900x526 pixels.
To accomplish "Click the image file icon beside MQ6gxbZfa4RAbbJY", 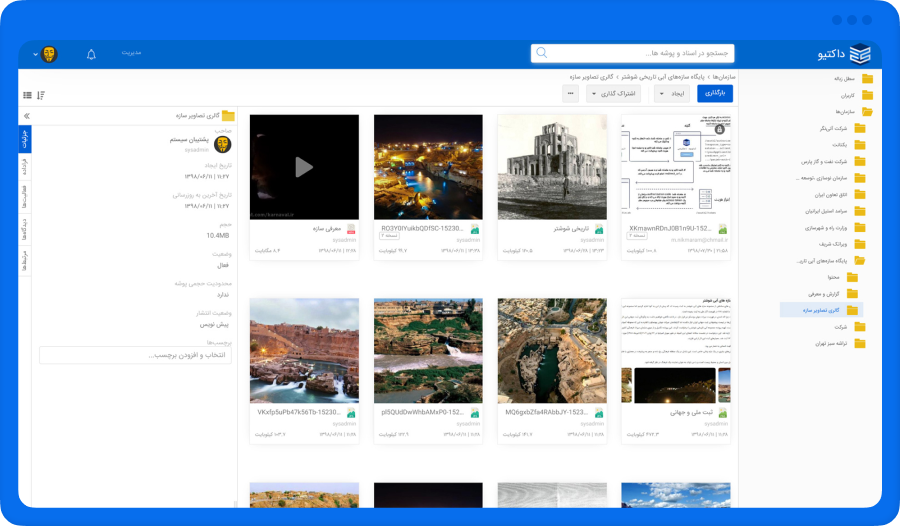I will coord(599,413).
